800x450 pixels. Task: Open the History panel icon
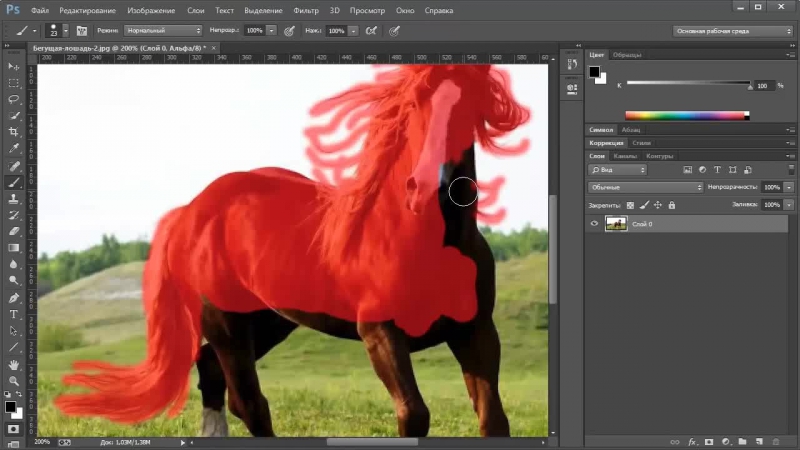[x=572, y=64]
